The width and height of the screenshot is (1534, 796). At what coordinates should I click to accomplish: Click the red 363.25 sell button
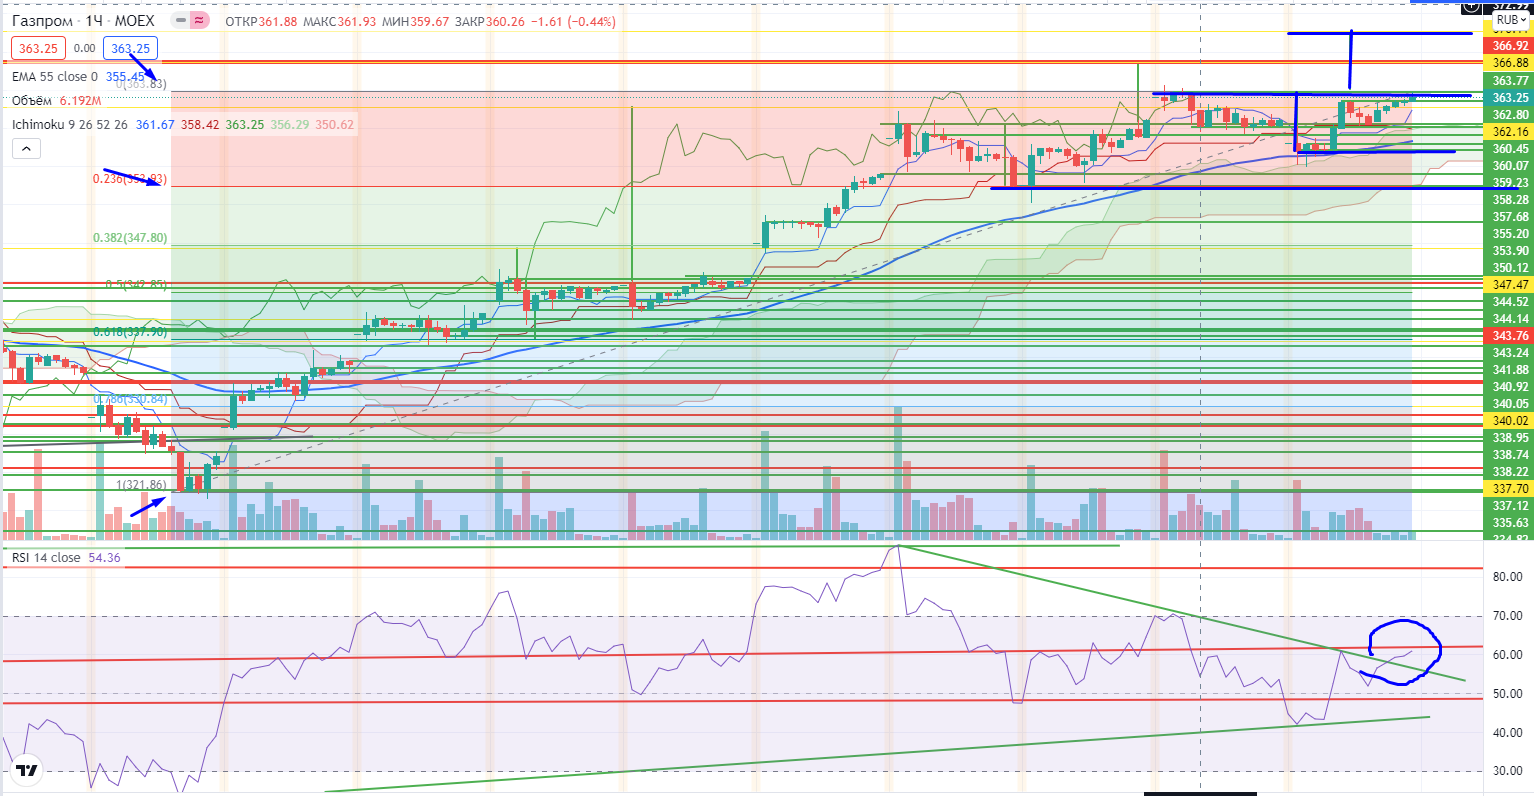point(38,48)
